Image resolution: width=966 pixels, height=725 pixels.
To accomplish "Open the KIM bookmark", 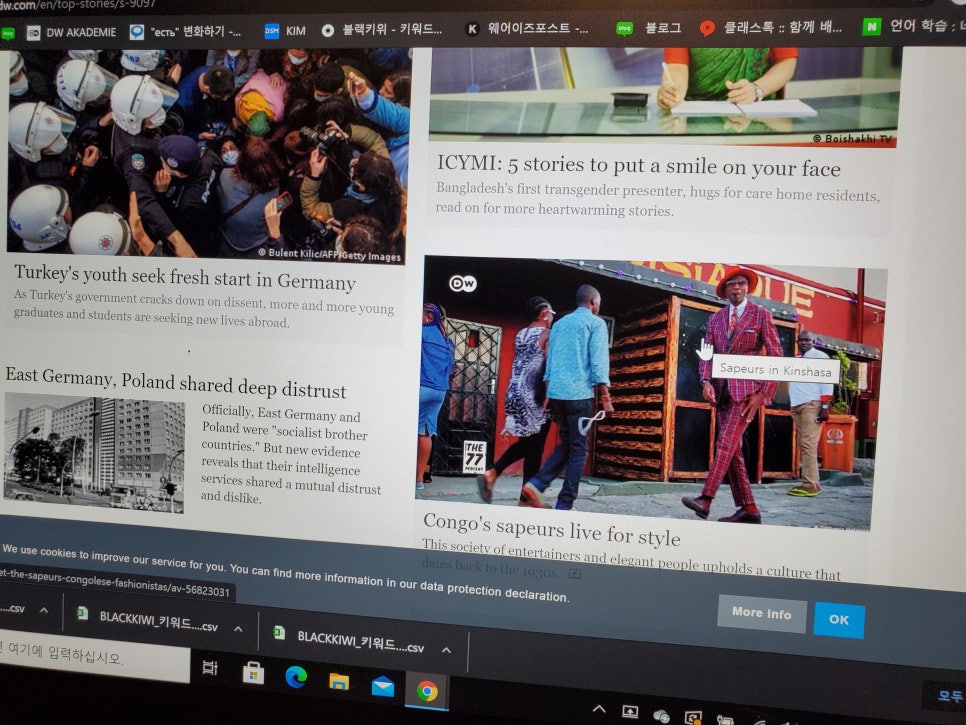I will (x=285, y=31).
